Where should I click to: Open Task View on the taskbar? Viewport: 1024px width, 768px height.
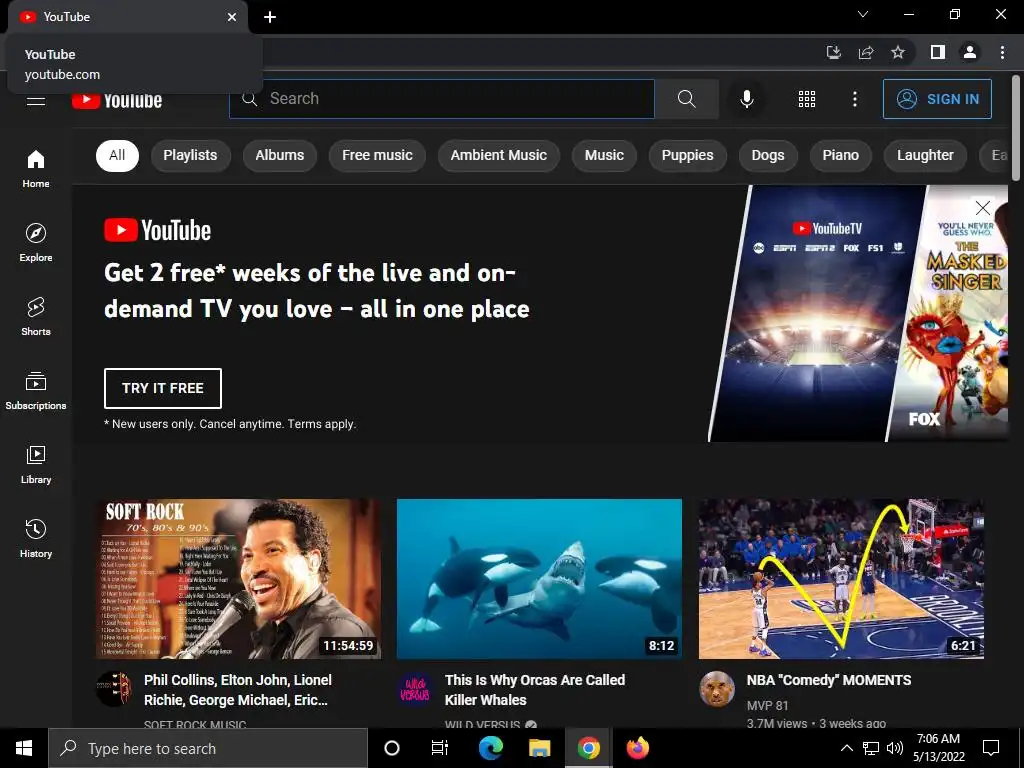(440, 748)
